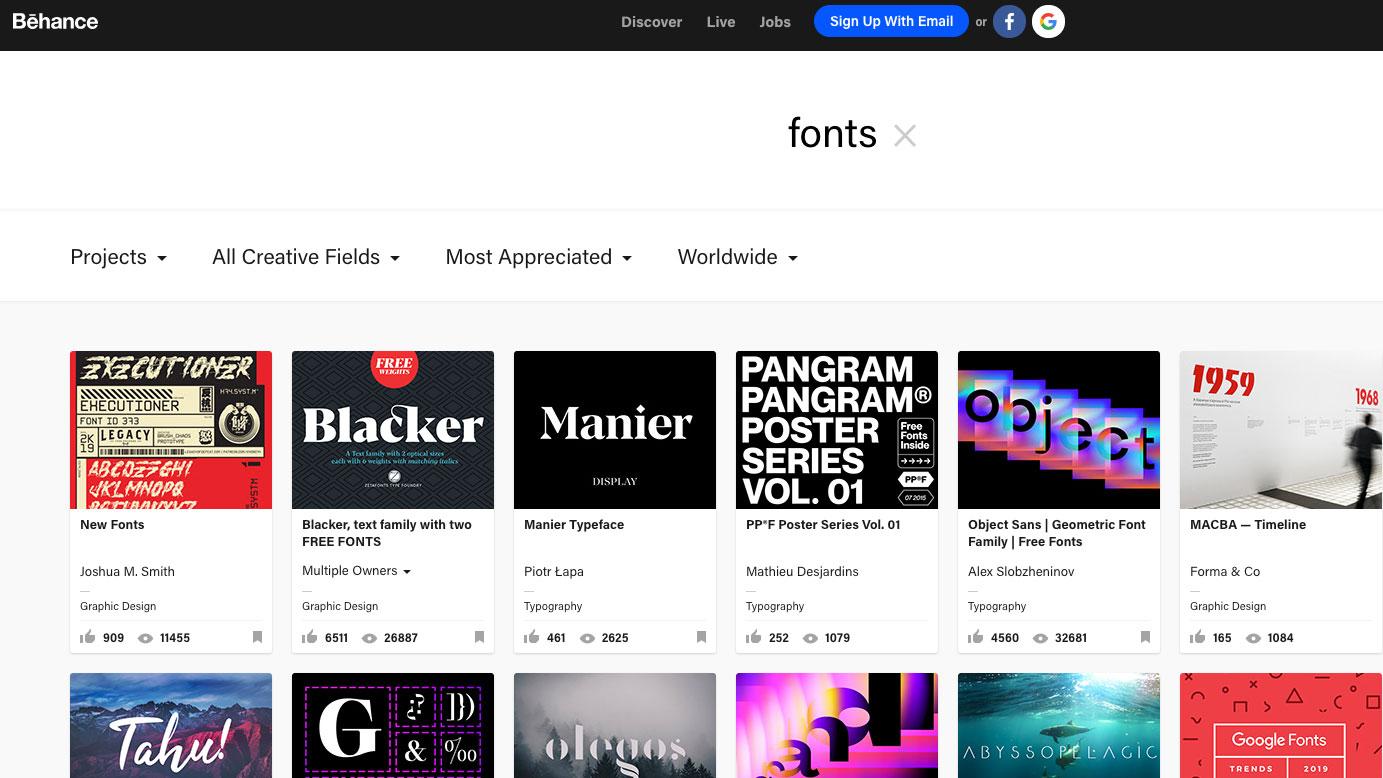Open Jobs in the top navigation

tap(775, 22)
